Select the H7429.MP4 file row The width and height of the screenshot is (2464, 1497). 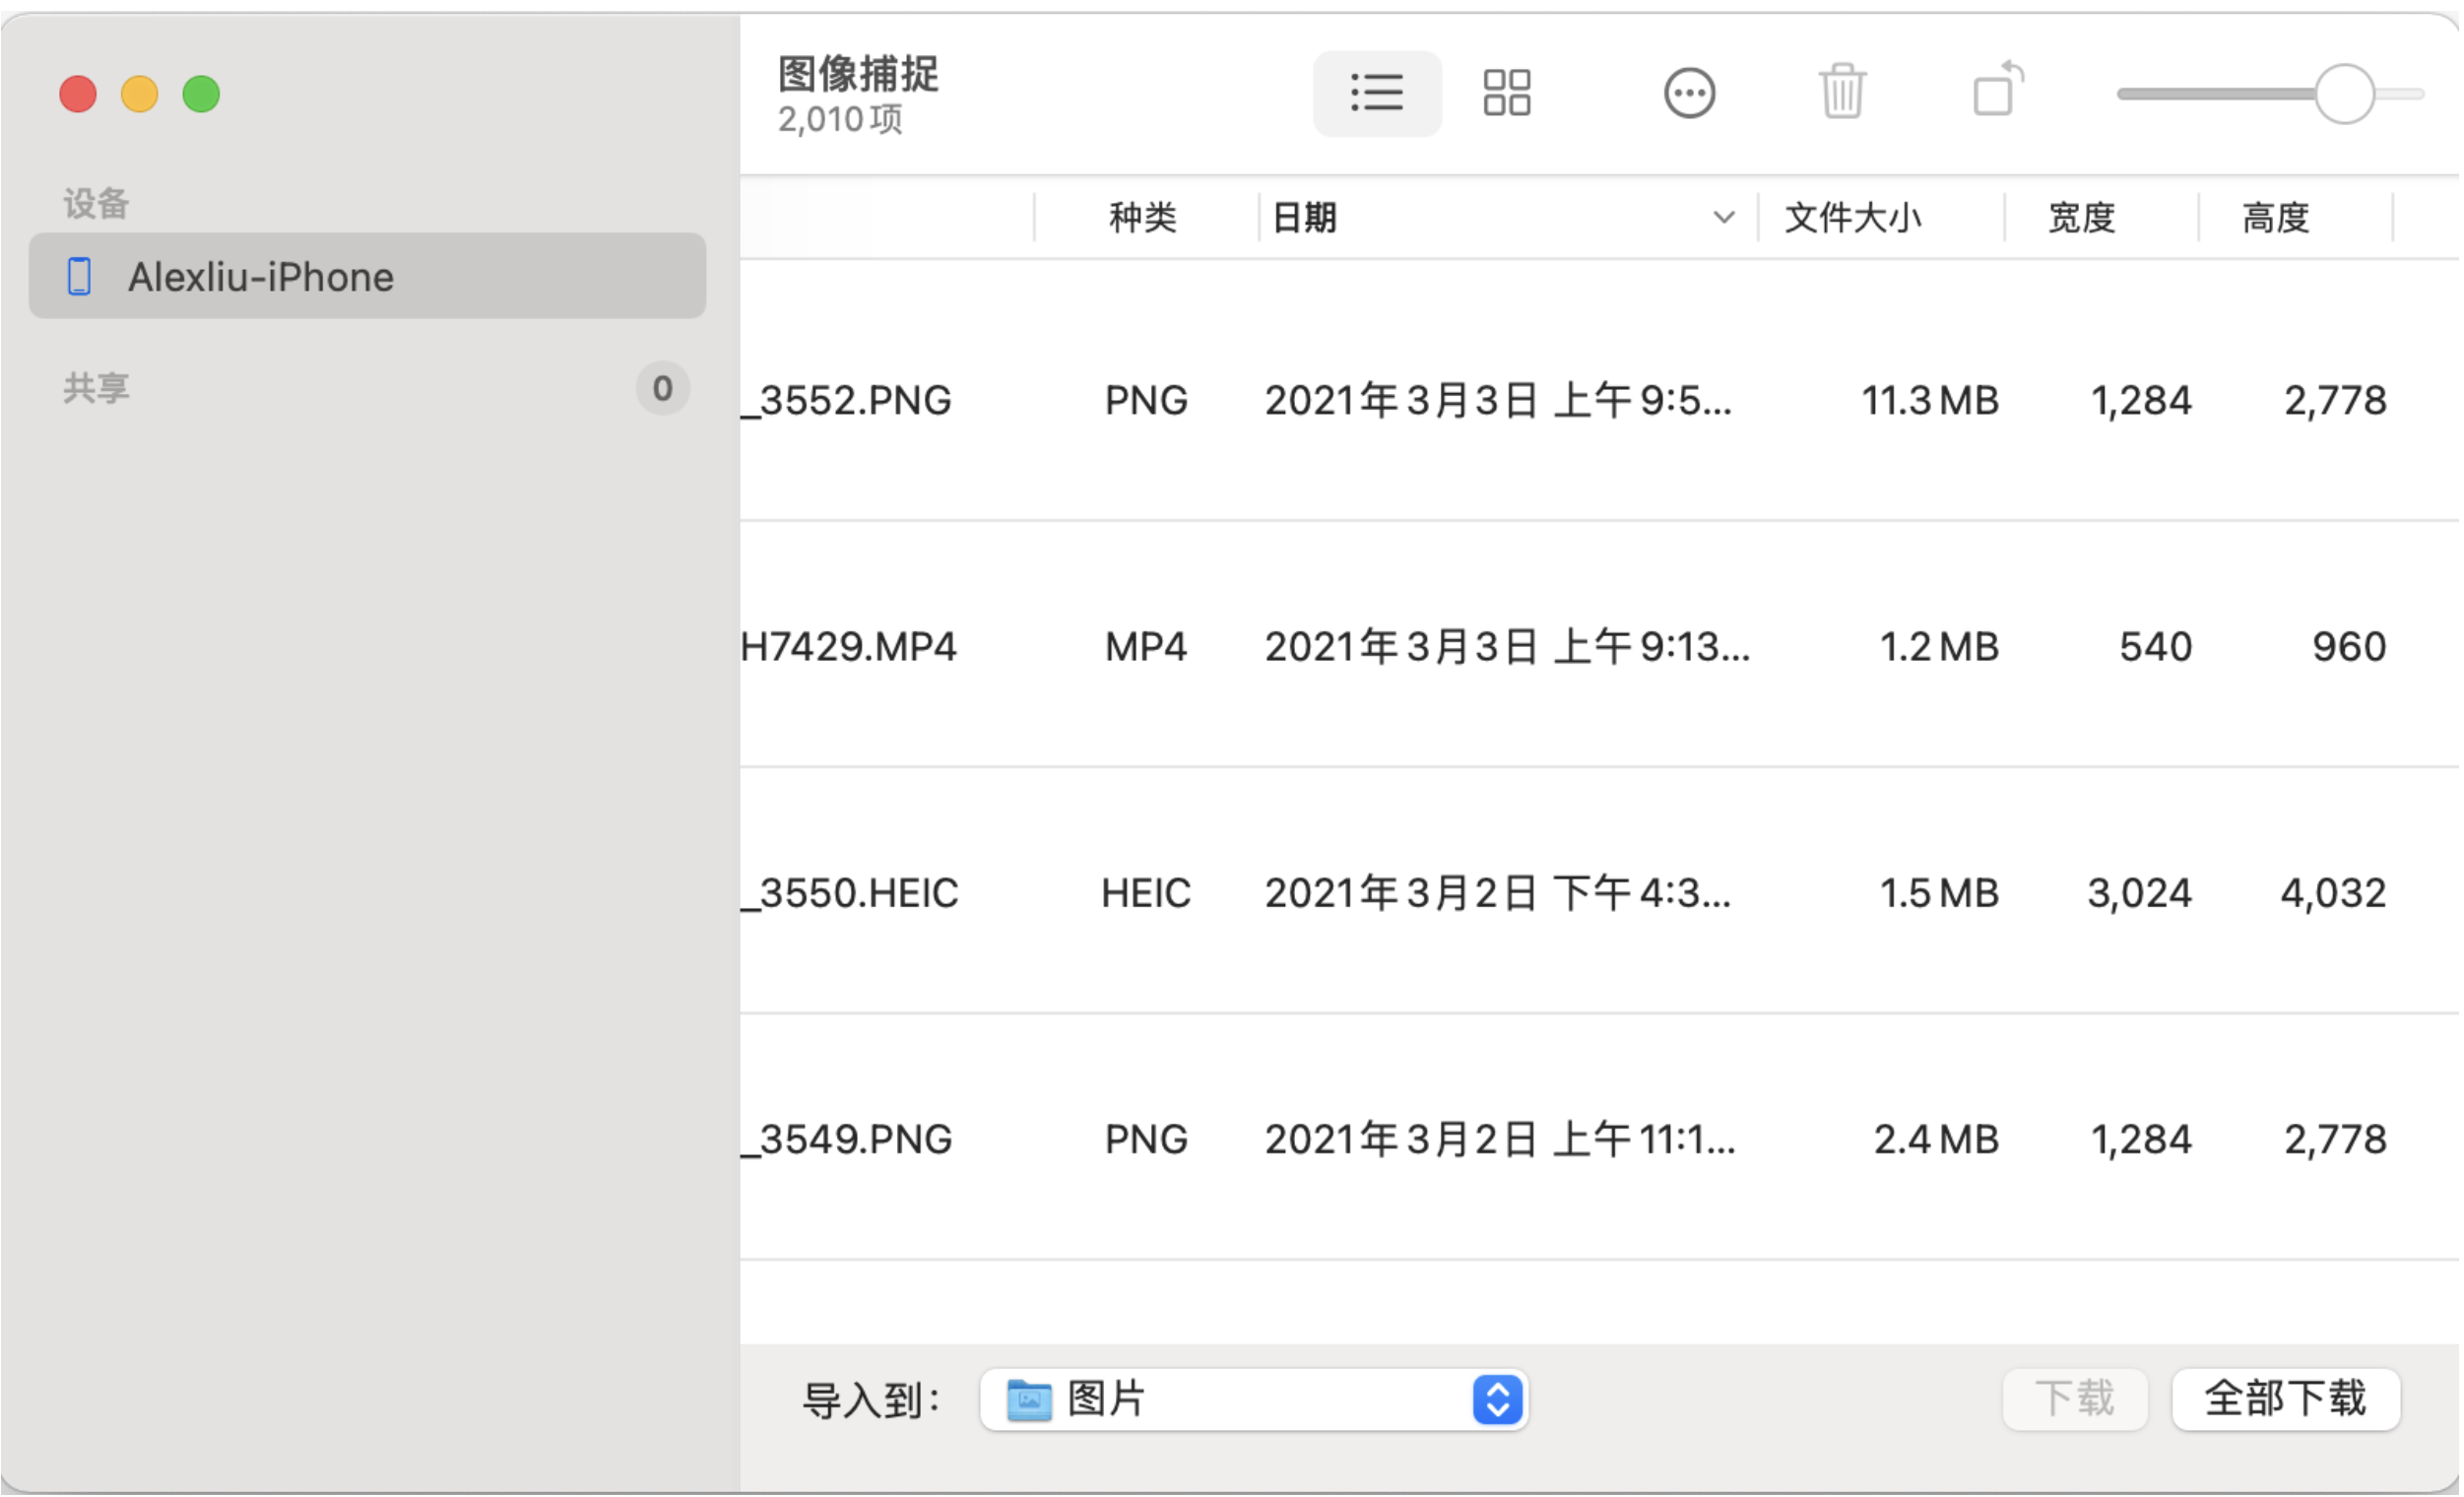pos(1500,647)
